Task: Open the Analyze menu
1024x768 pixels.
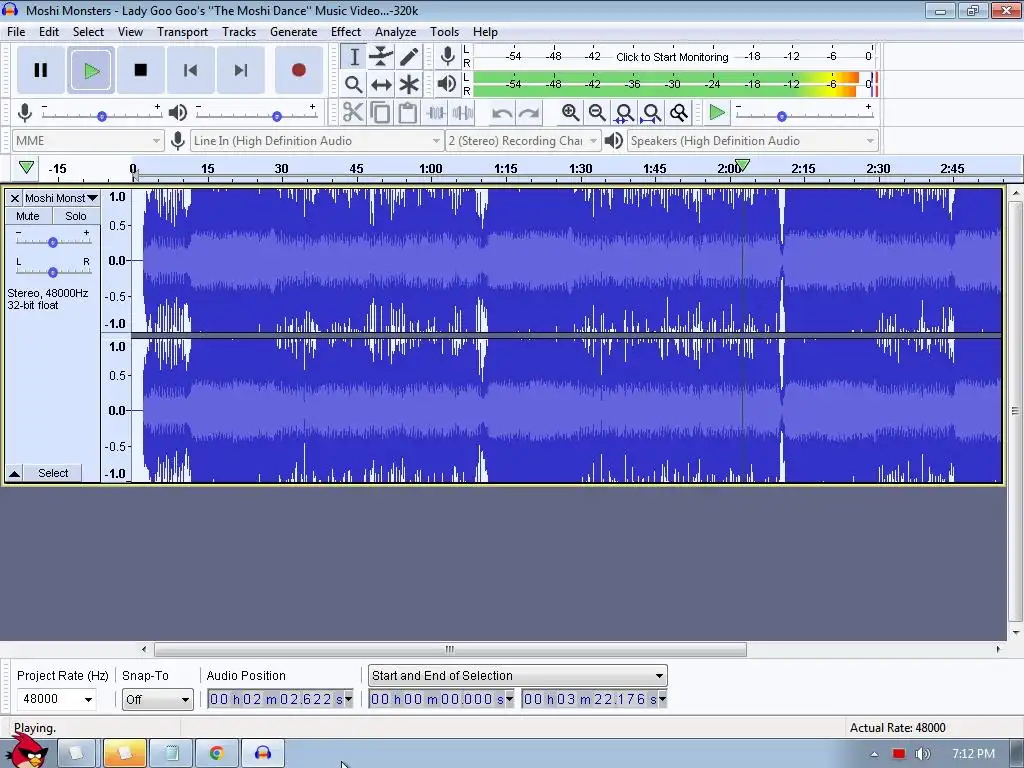Action: point(395,32)
